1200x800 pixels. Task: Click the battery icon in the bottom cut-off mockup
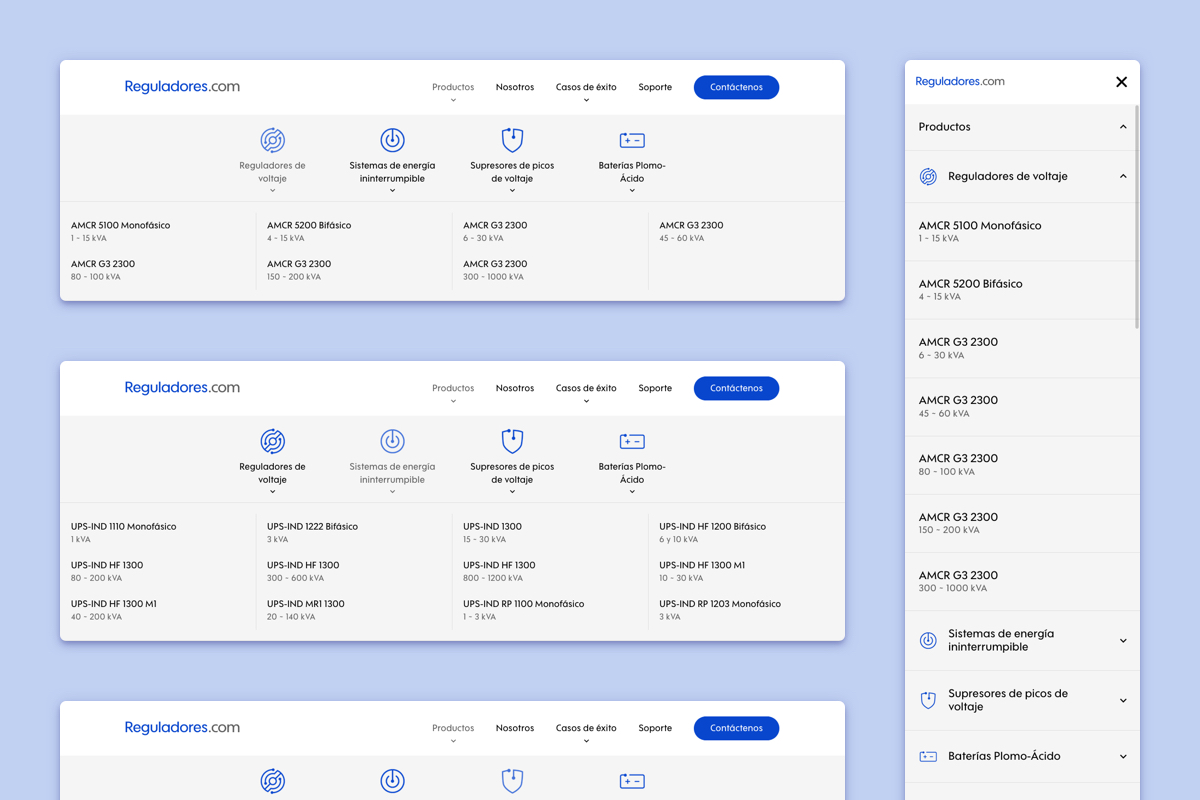(632, 782)
